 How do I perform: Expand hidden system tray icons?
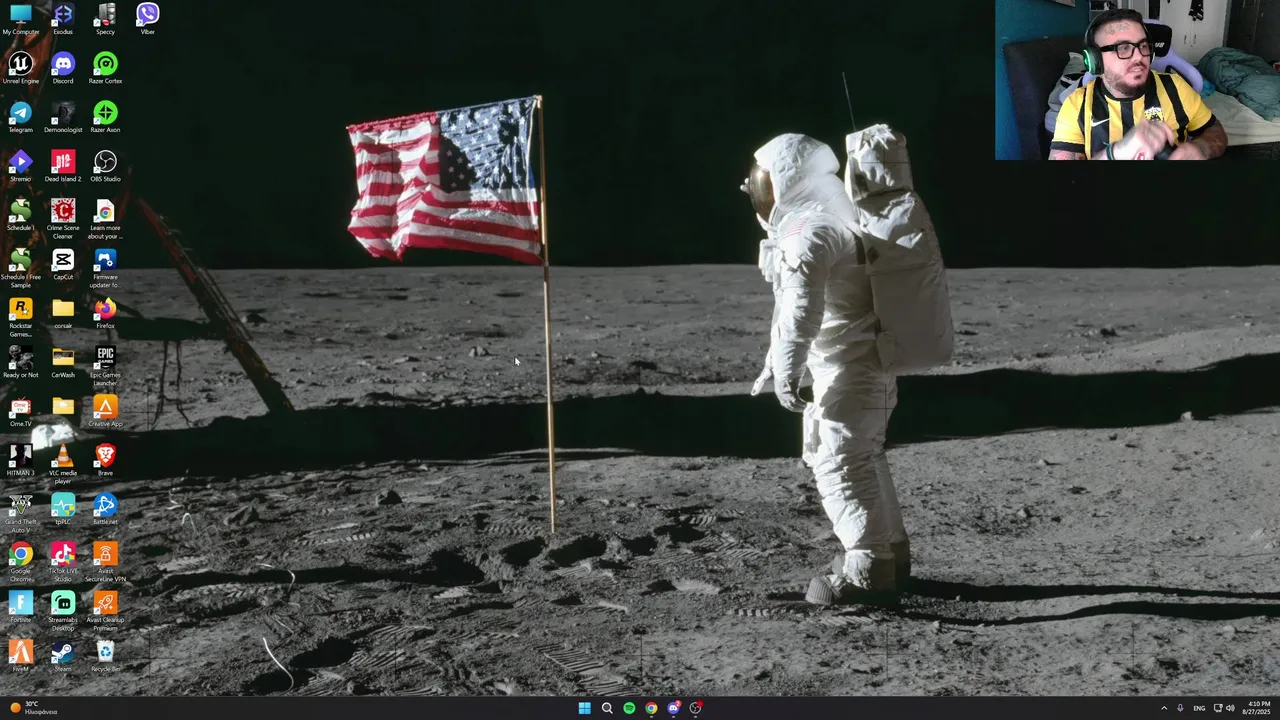[1164, 708]
